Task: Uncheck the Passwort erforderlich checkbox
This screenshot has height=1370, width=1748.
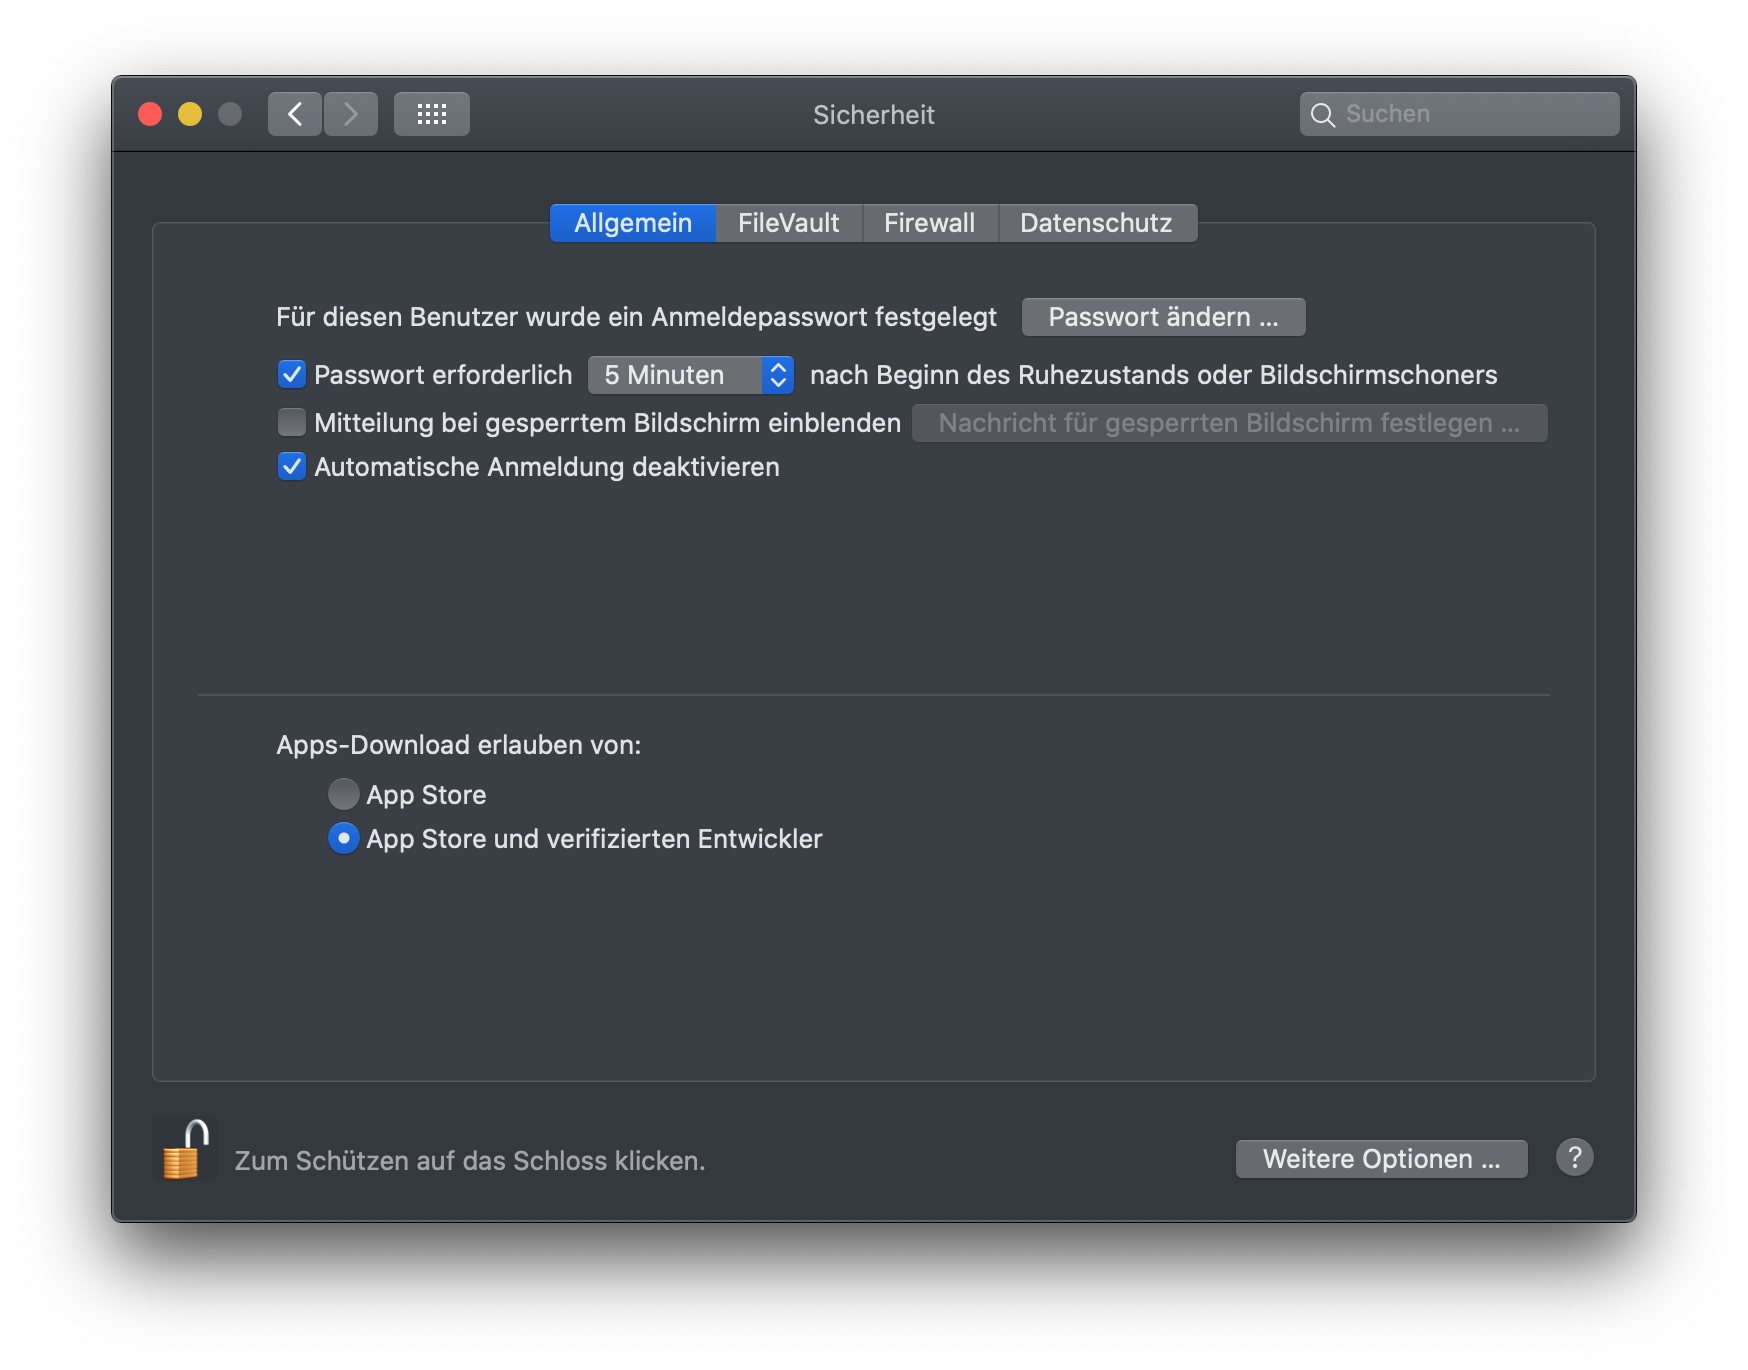Action: pos(292,375)
